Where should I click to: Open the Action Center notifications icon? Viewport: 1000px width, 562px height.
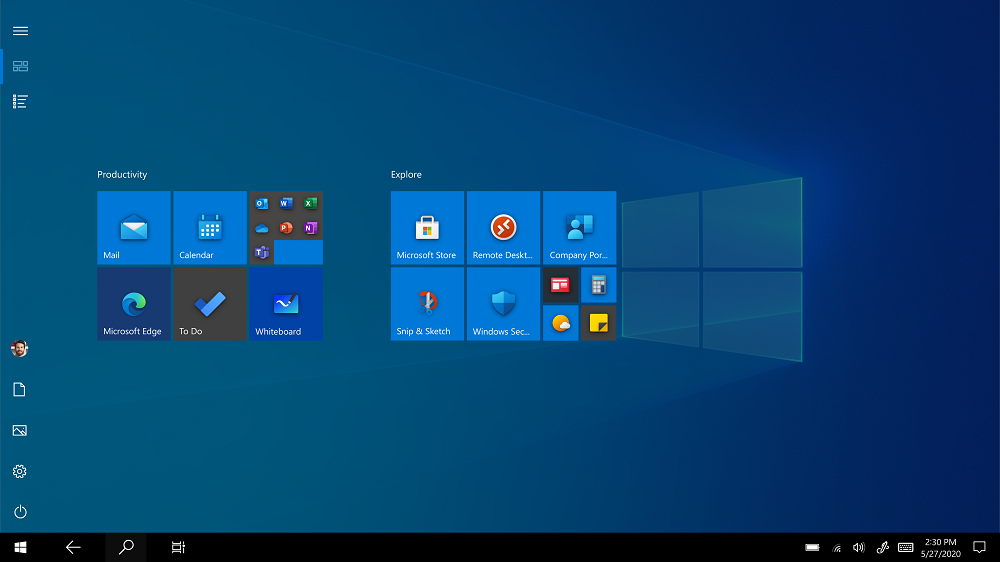click(980, 547)
